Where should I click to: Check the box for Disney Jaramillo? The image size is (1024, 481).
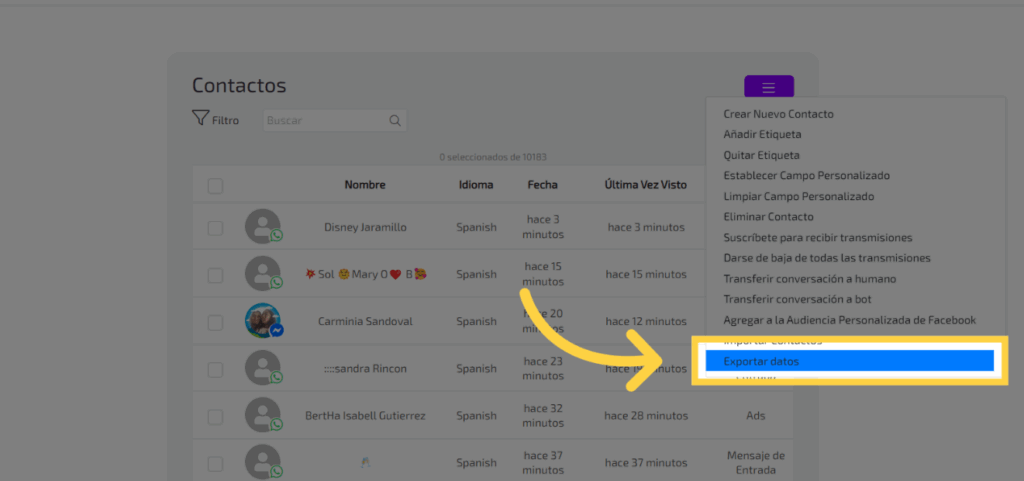pos(215,228)
